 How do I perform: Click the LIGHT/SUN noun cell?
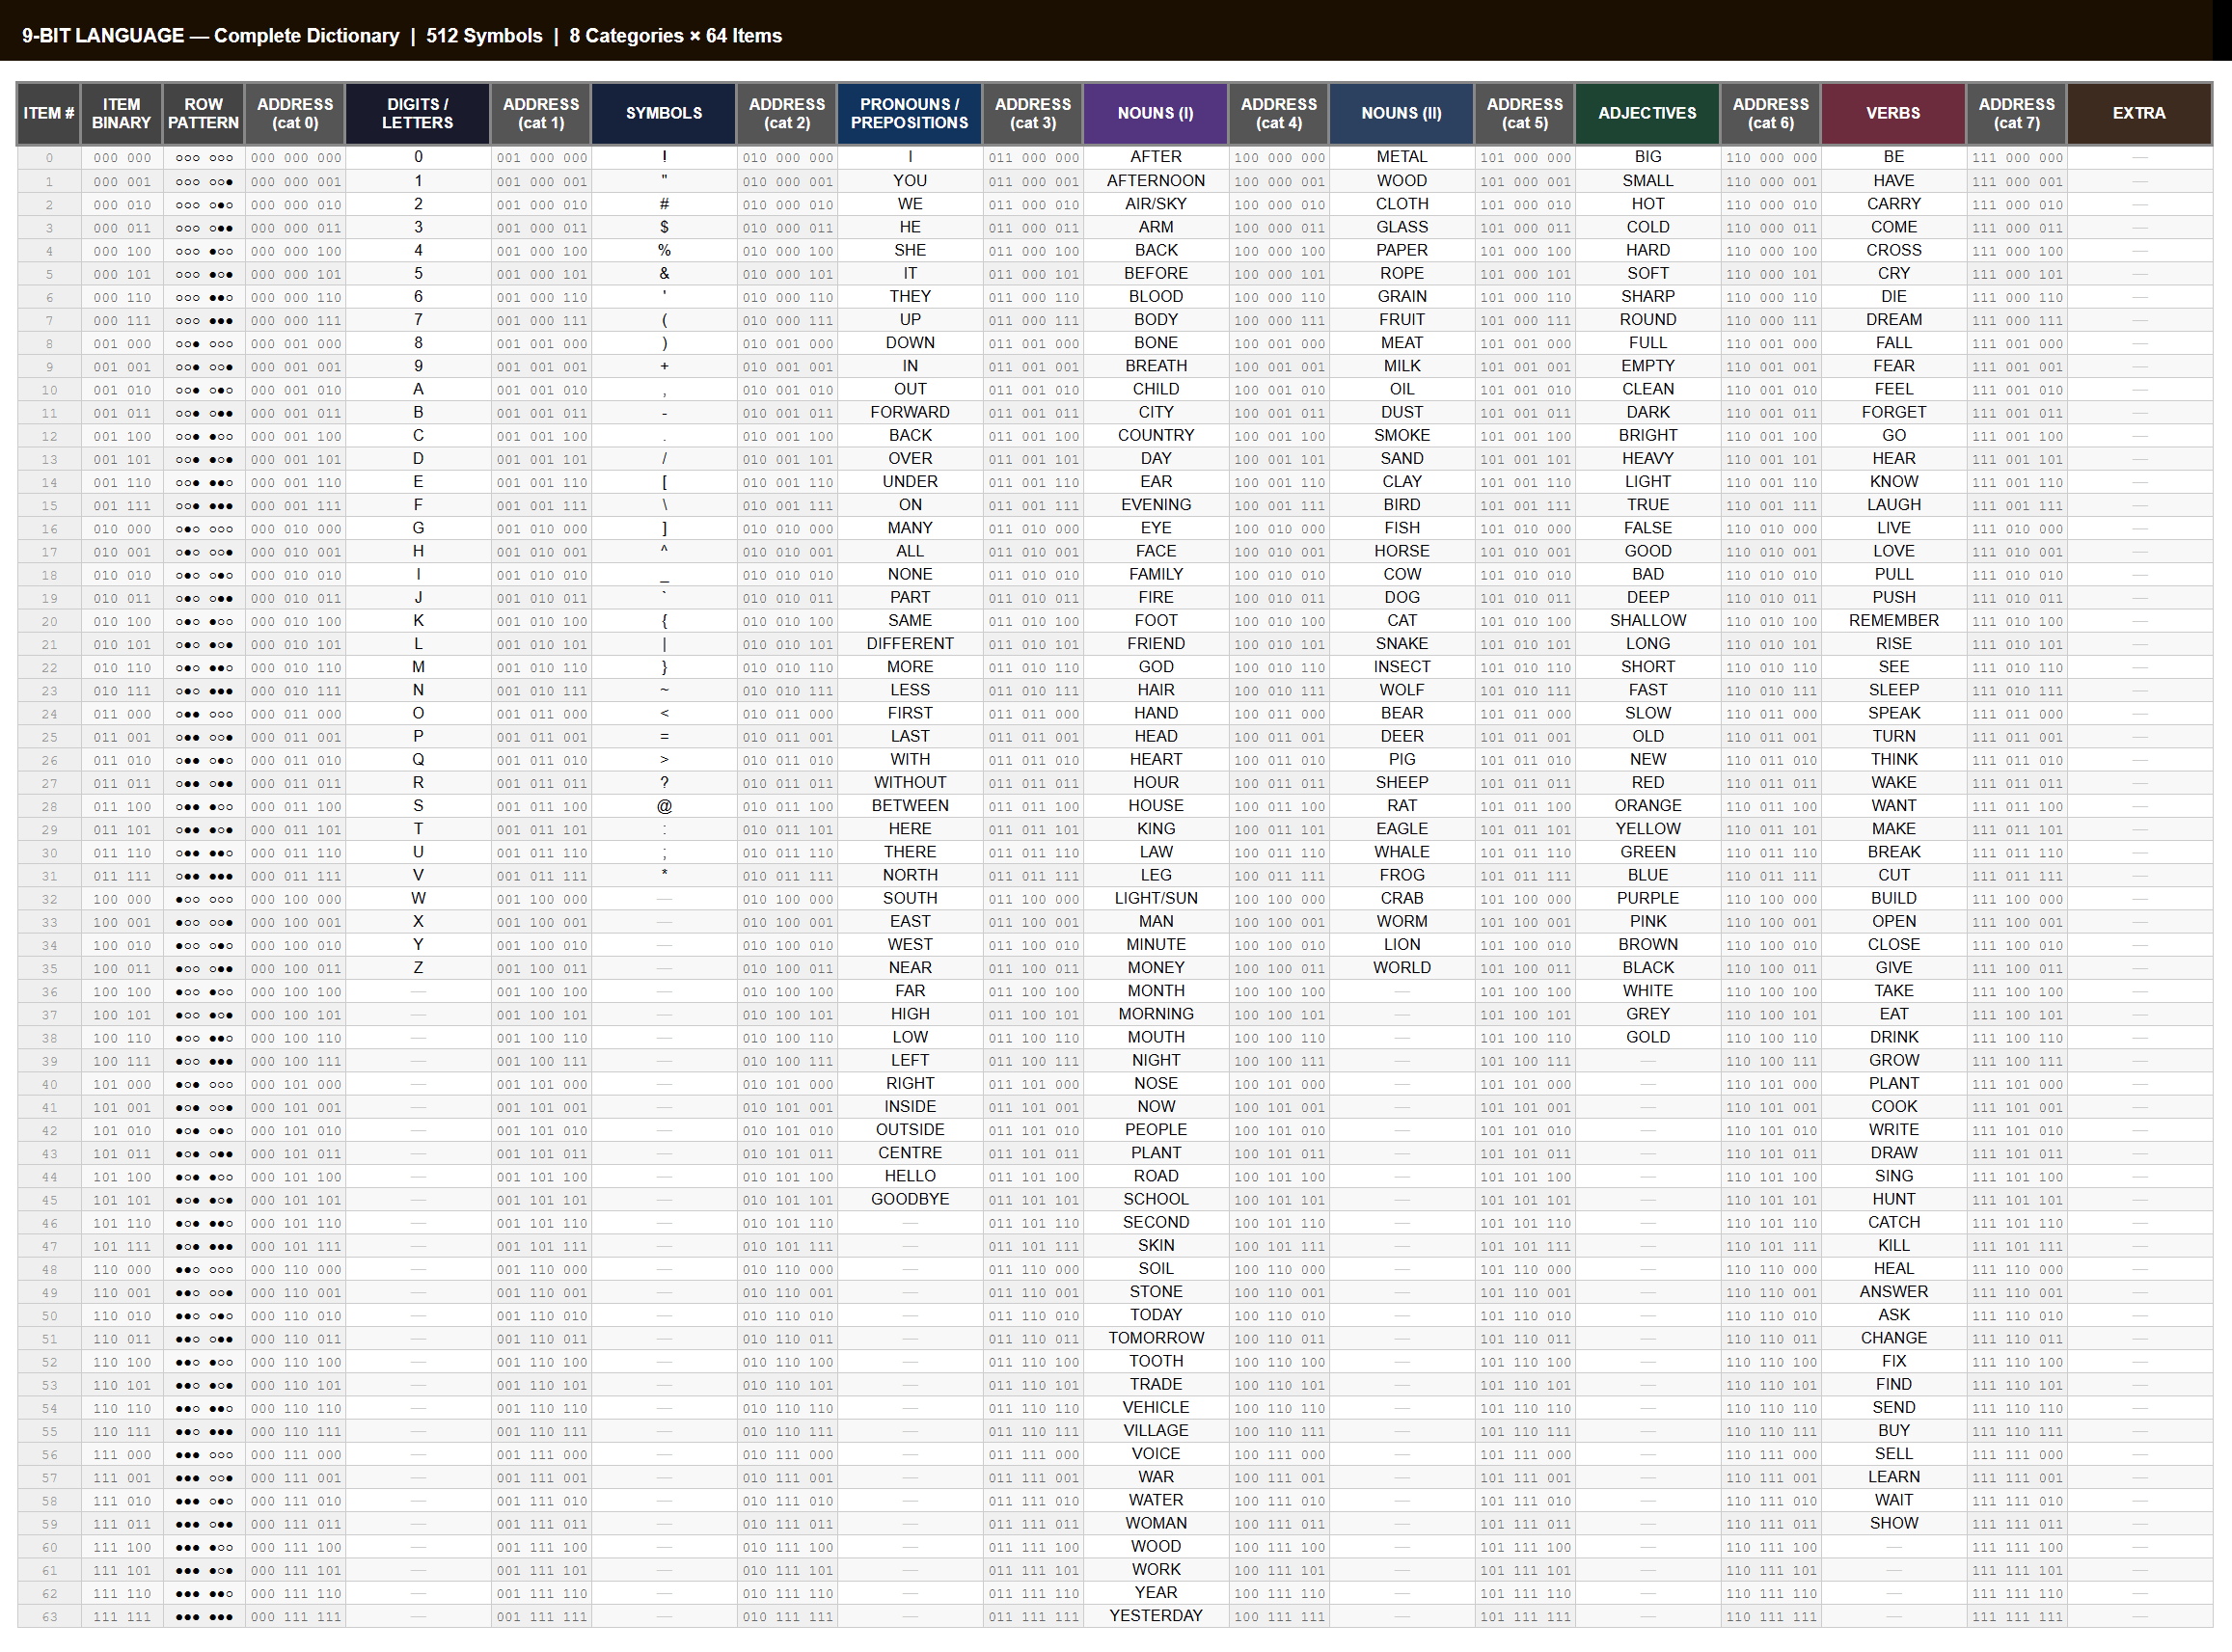[x=1155, y=898]
